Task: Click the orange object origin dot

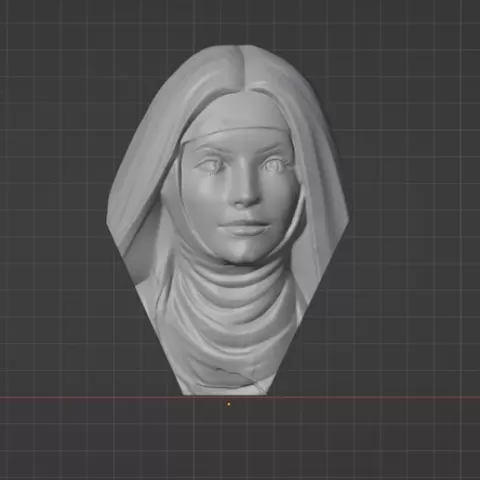Action: (x=229, y=404)
